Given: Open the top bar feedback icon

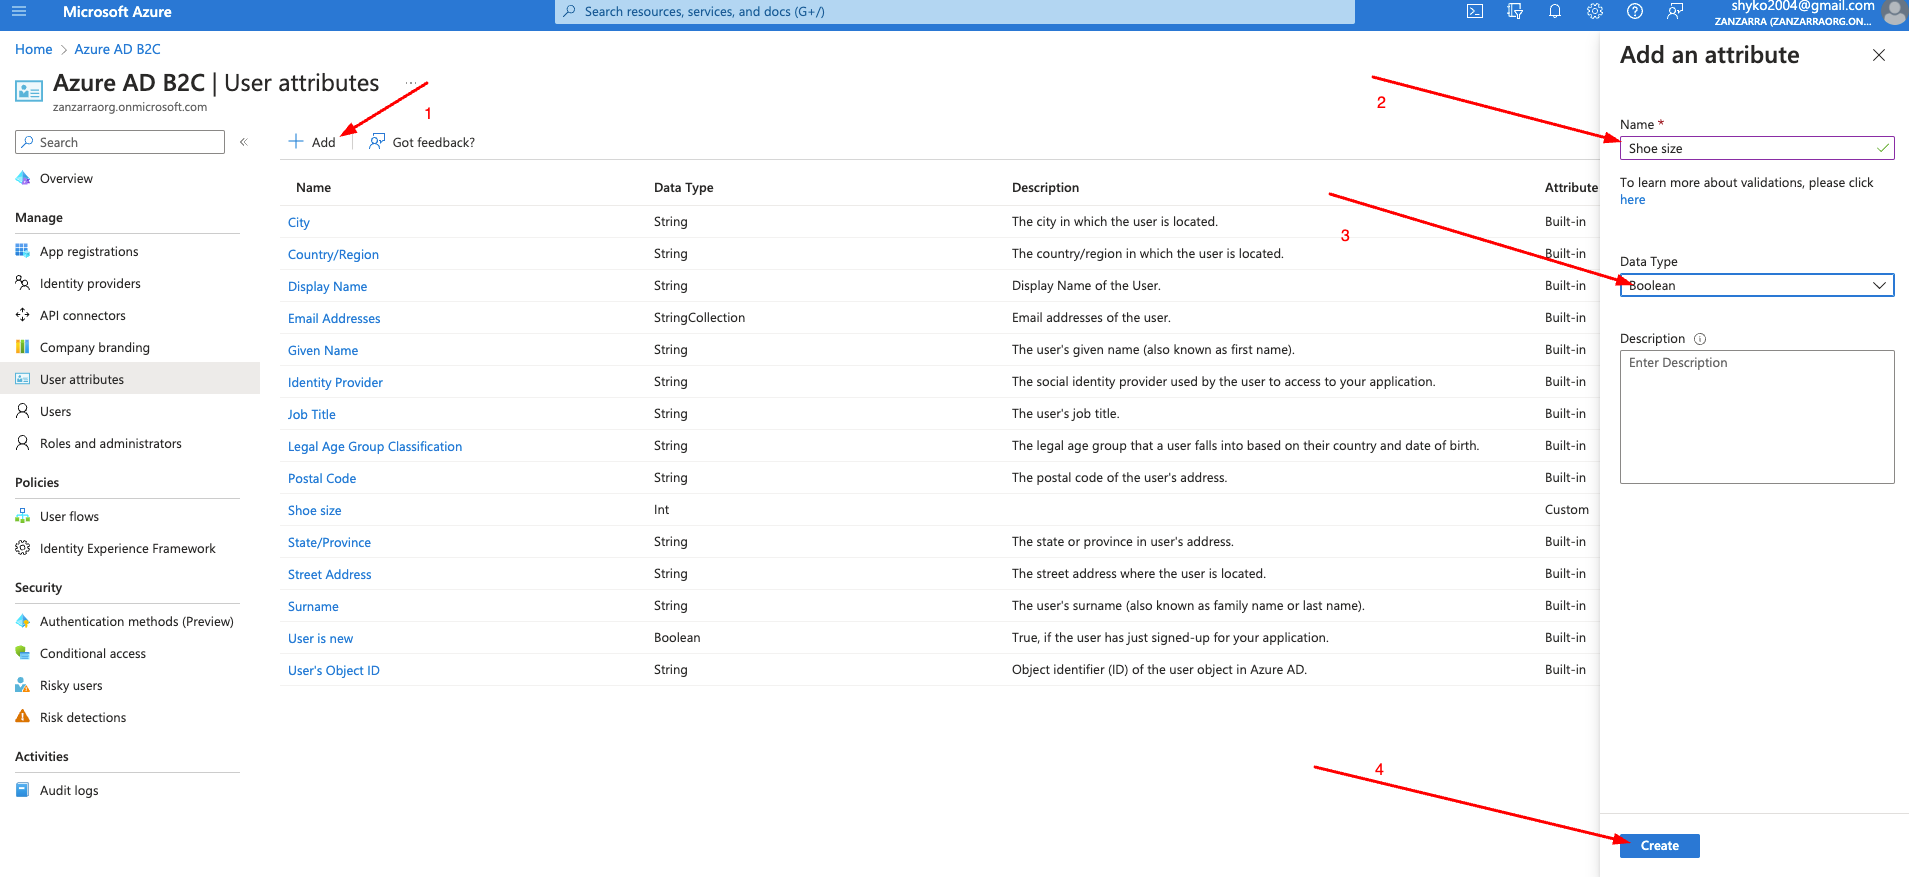Looking at the screenshot, I should coord(1675,12).
